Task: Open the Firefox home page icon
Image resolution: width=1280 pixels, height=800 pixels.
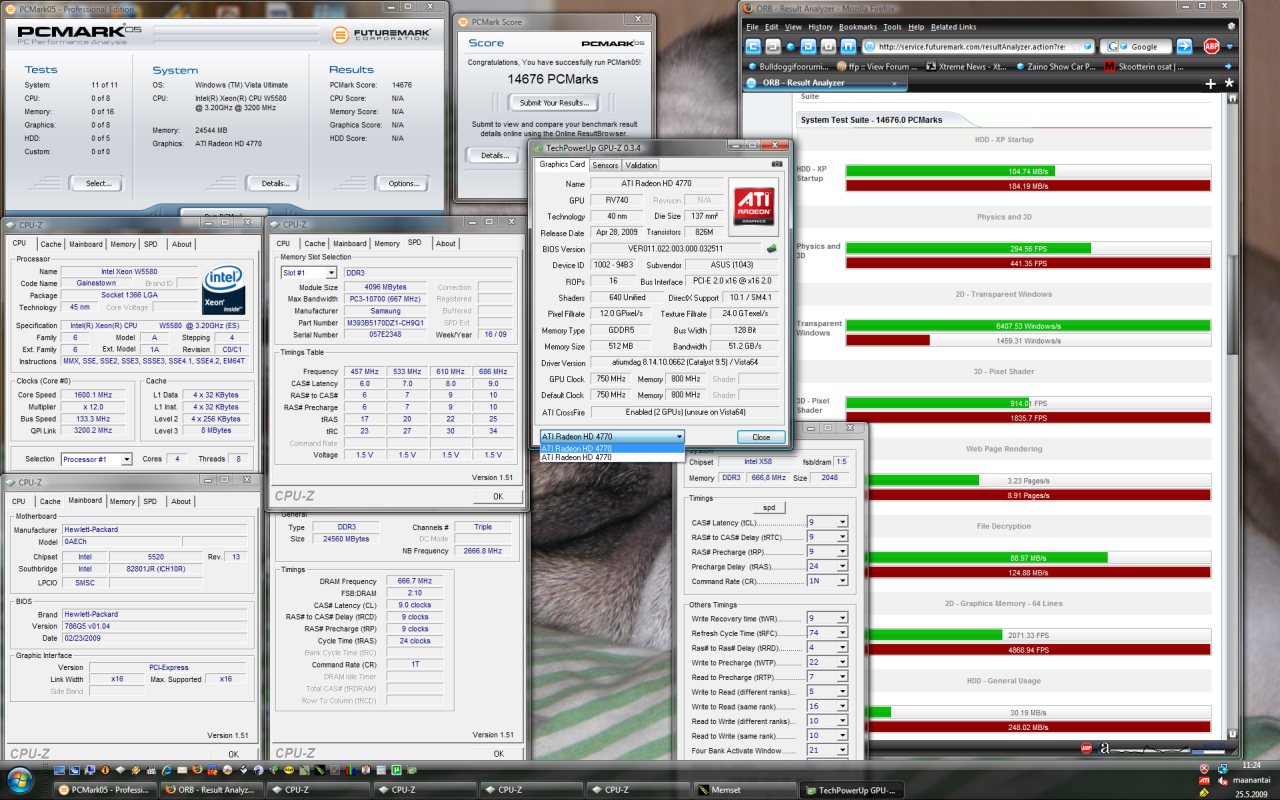Action: 848,47
